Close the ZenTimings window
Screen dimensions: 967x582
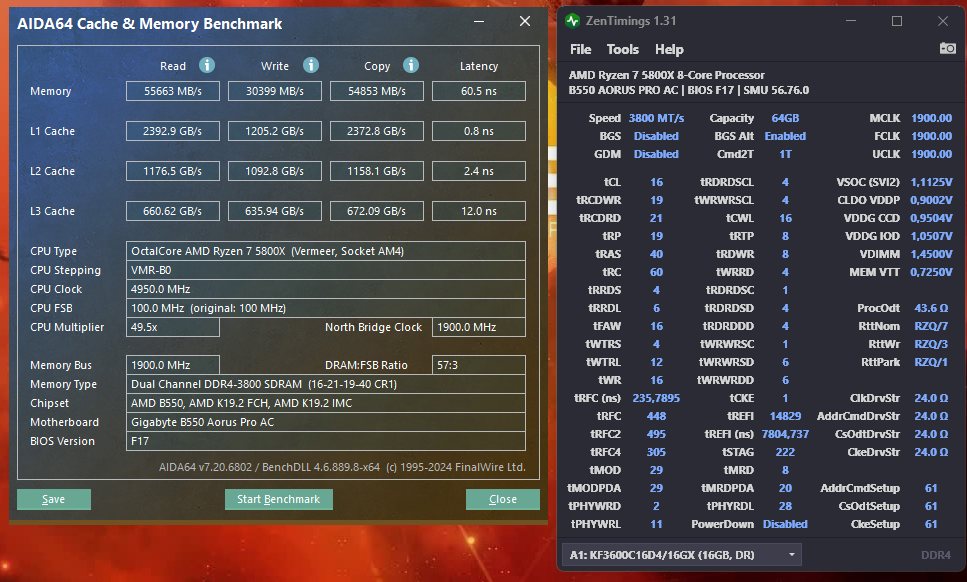(943, 21)
